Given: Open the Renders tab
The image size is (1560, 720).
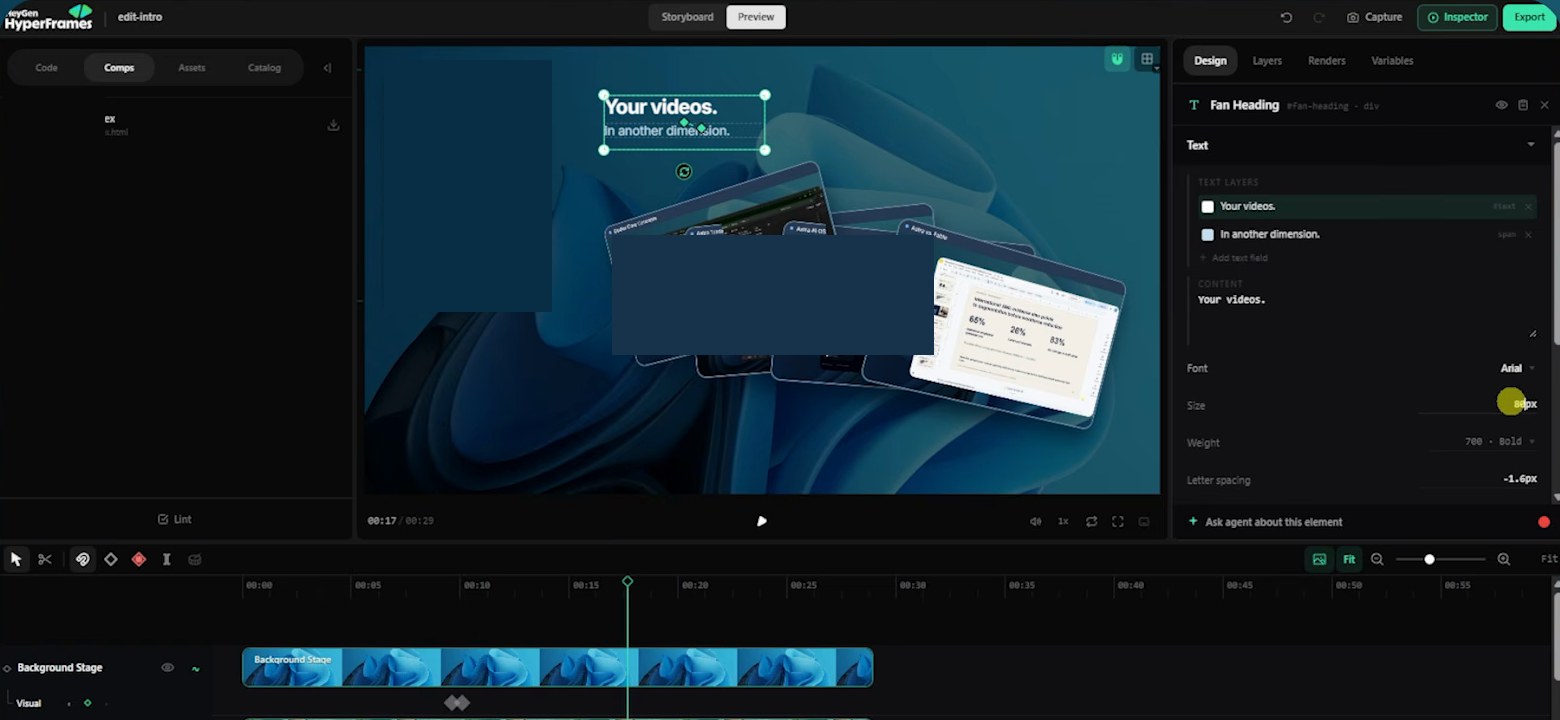Looking at the screenshot, I should tap(1327, 61).
